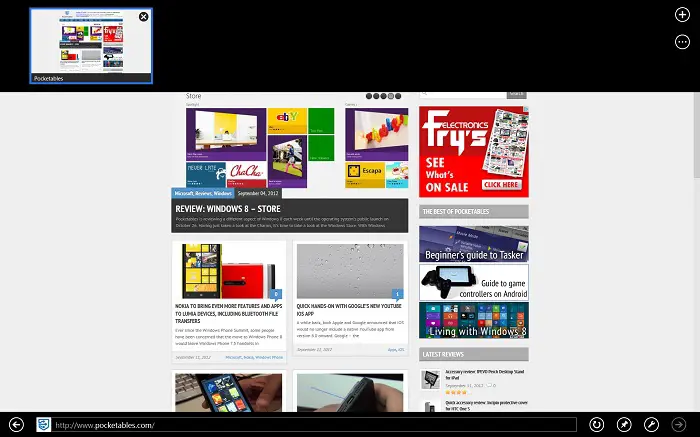The image size is (700, 437).
Task: Click 'Latest Reviews' section header
Action: point(474,354)
